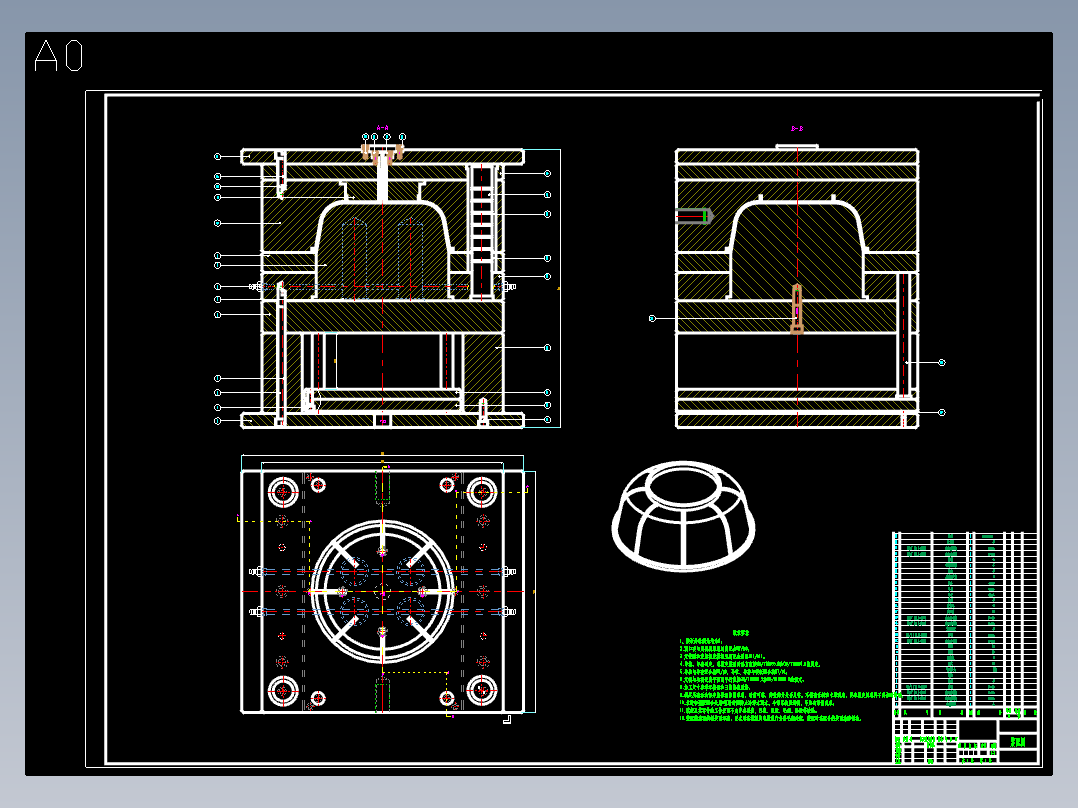Select the parts list table
Viewport: 1078px width, 808px height.
click(x=965, y=624)
